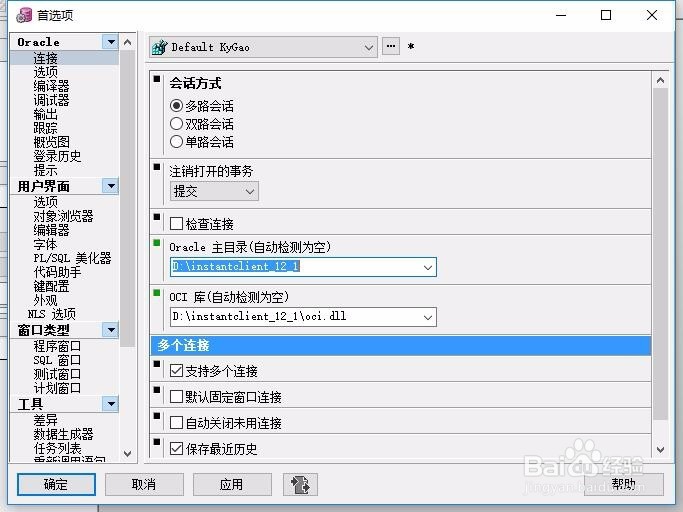Open the 编译器 preferences page

point(51,86)
